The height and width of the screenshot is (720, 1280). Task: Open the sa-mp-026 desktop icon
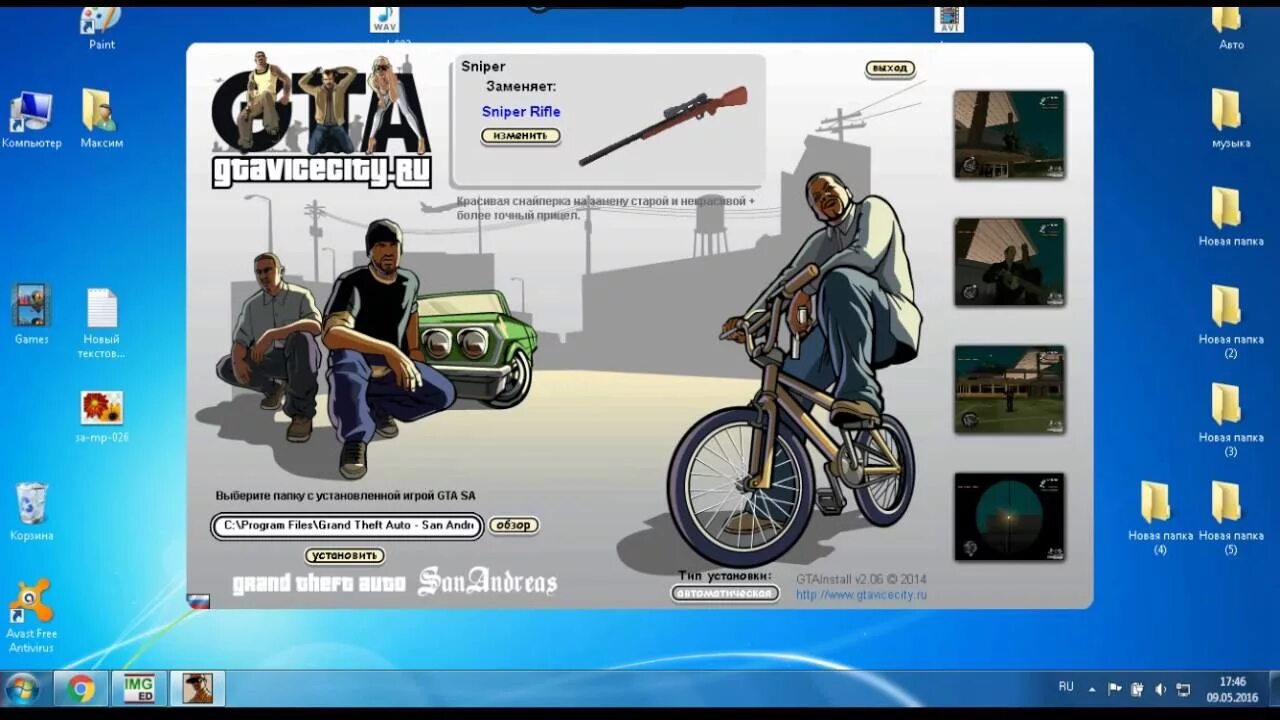click(101, 417)
